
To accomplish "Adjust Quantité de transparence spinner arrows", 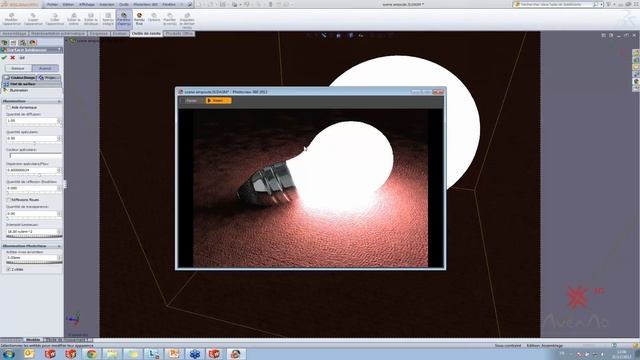I will [x=60, y=213].
